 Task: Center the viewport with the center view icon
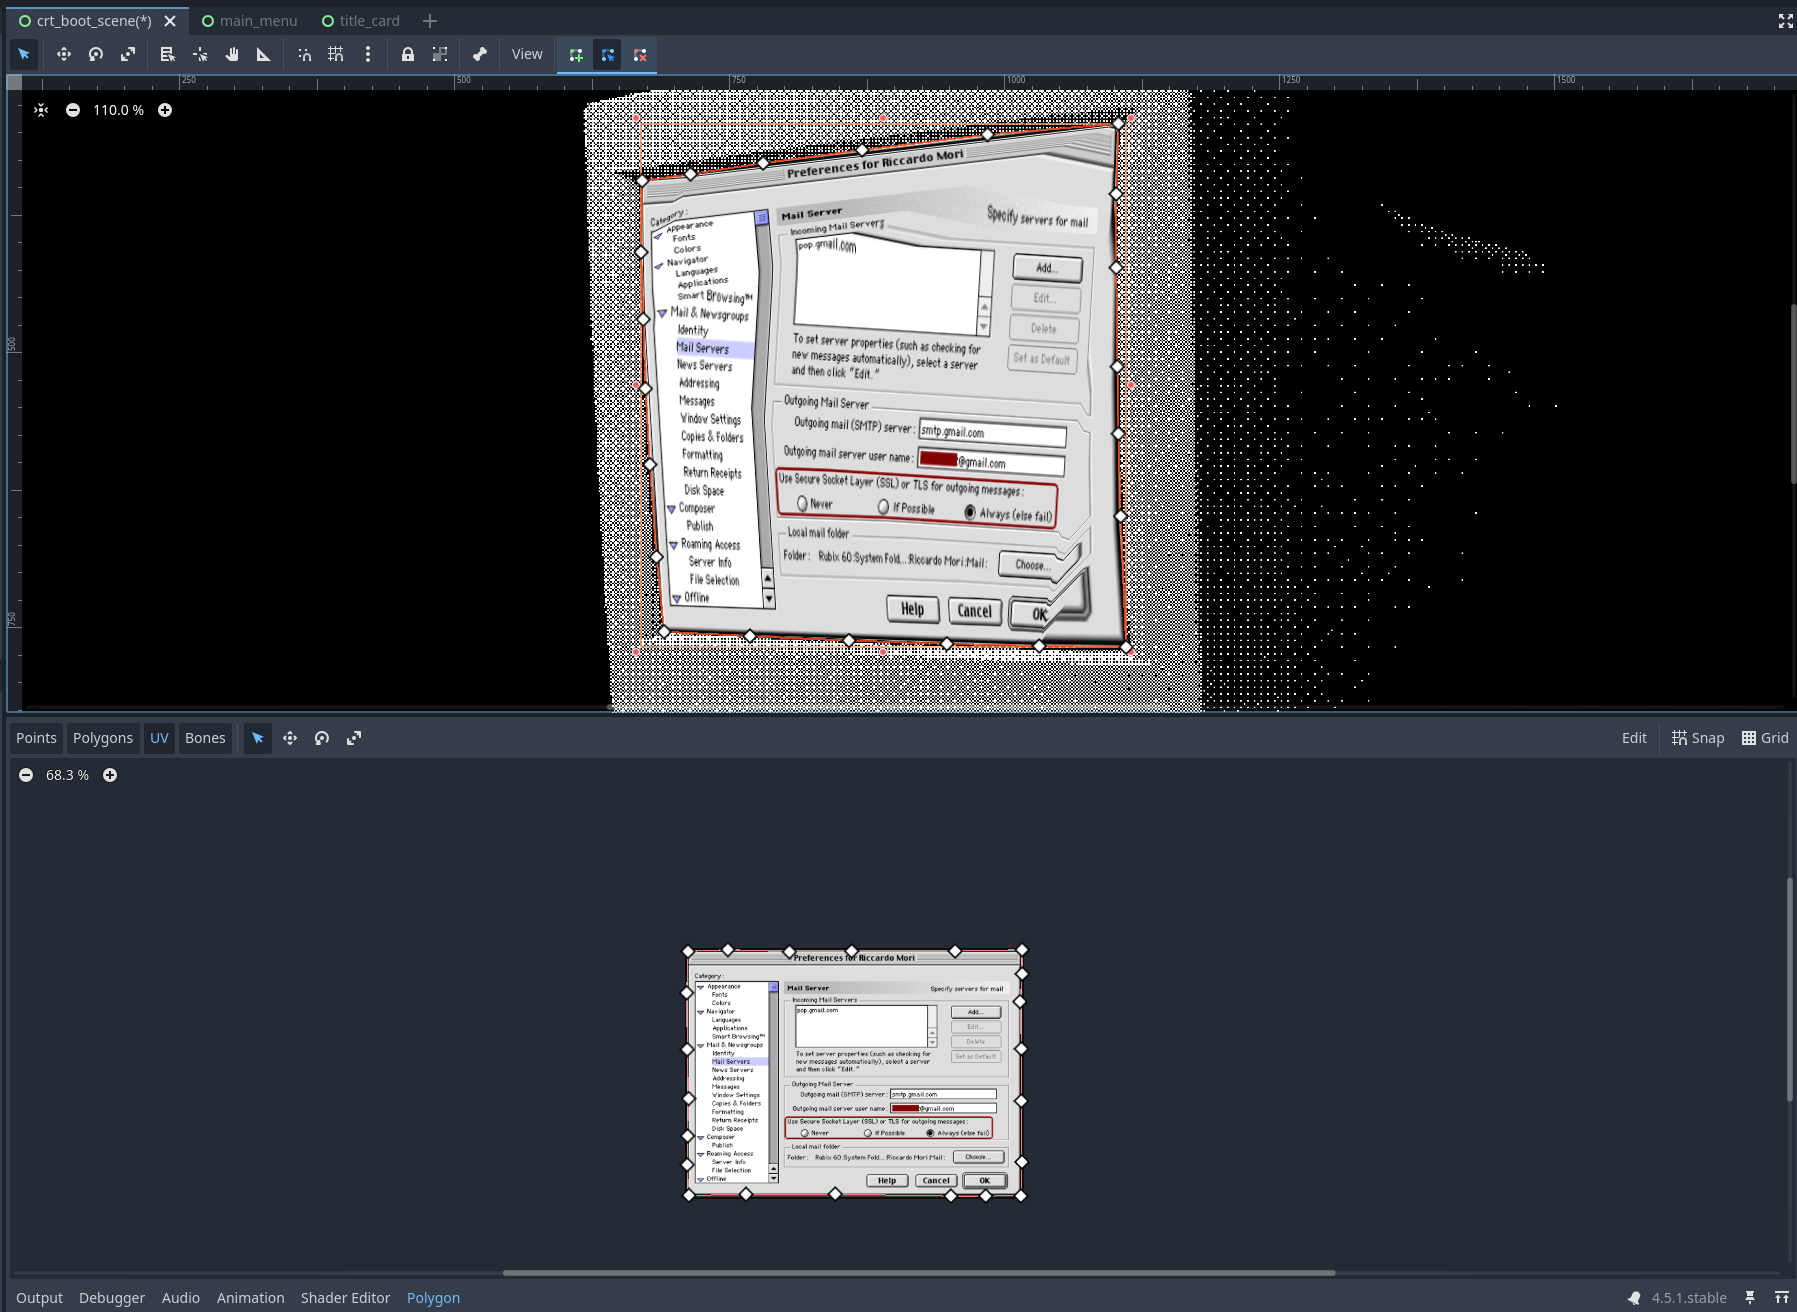pos(41,110)
